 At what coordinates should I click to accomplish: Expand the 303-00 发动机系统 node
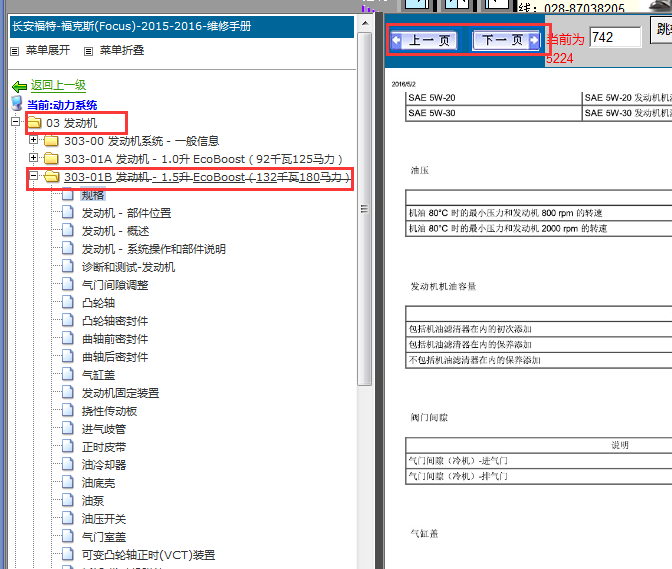pyautogui.click(x=33, y=140)
